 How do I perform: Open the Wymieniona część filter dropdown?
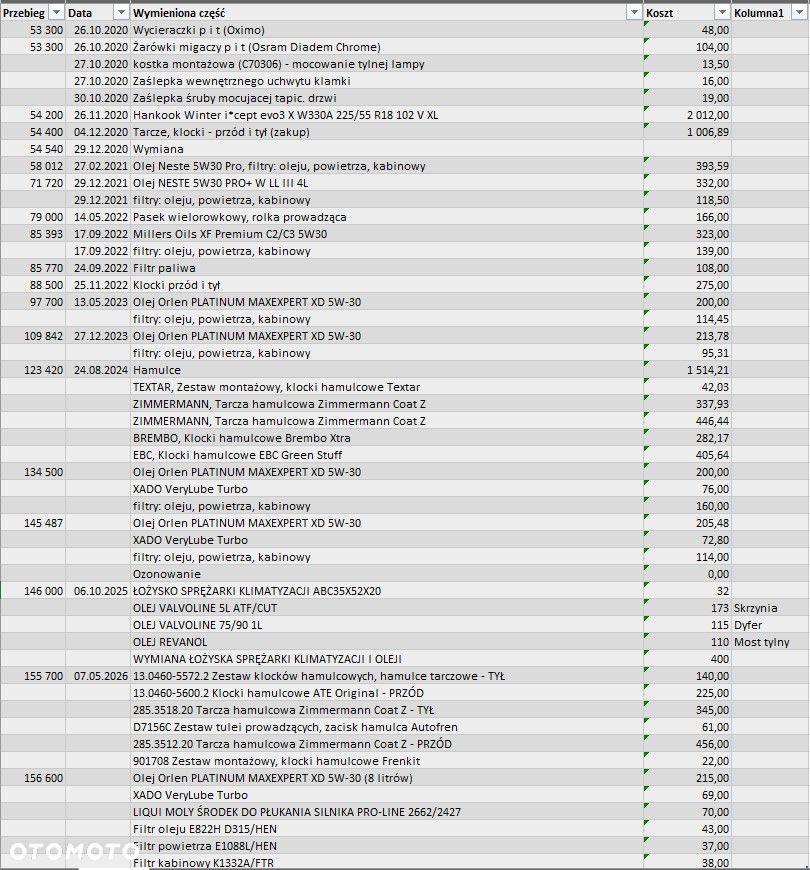(x=634, y=12)
